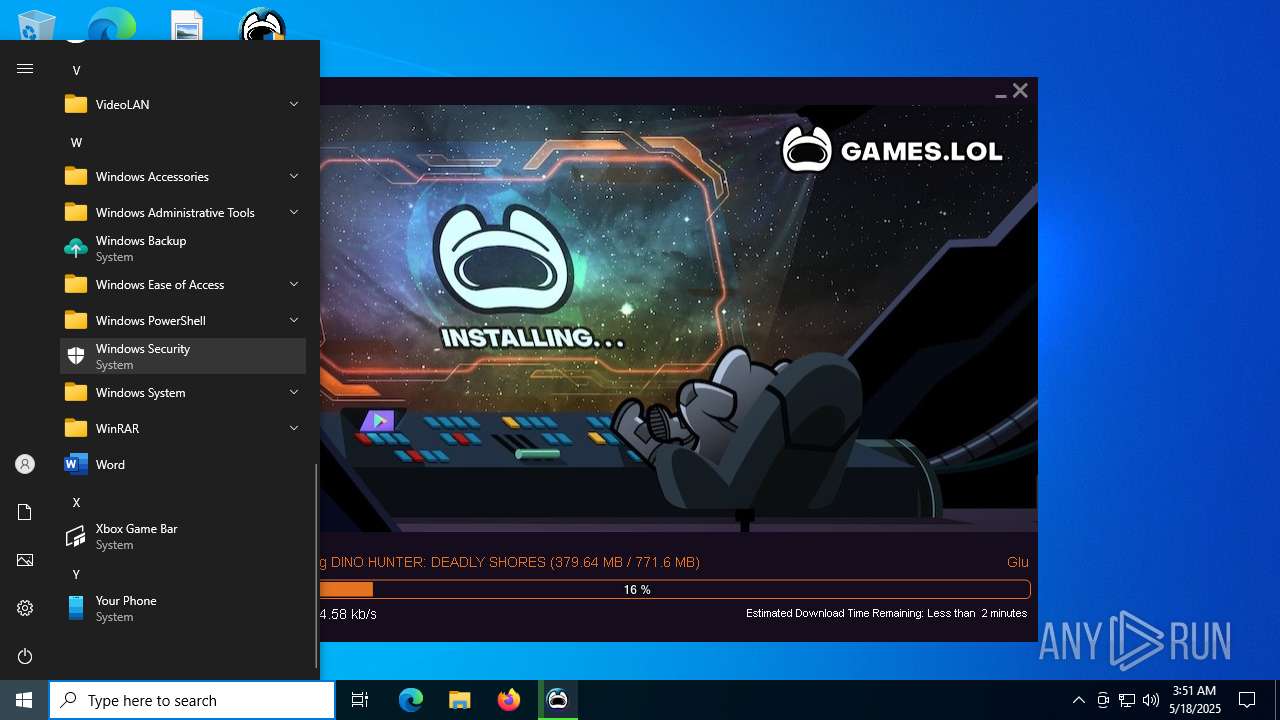Click the letter Y section header
This screenshot has height=720, width=1280.
pyautogui.click(x=76, y=574)
